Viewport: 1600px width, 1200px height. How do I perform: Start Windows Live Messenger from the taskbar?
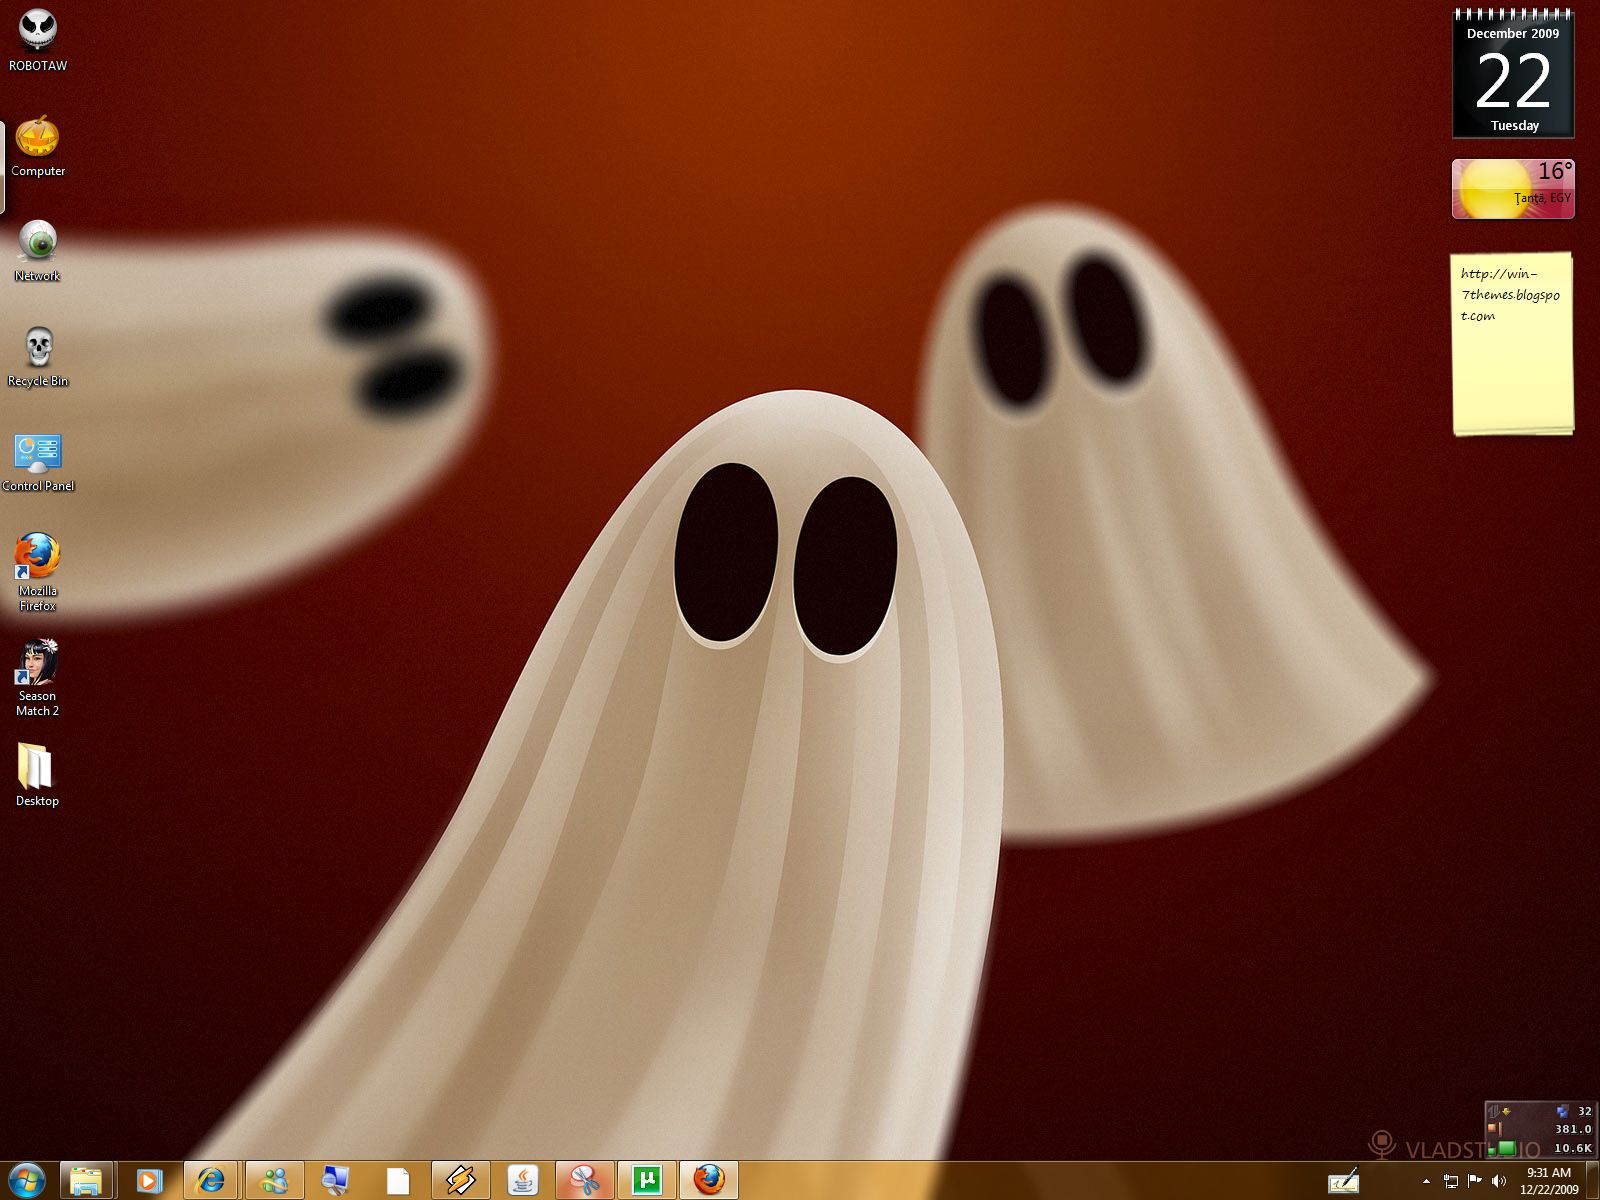click(x=275, y=1181)
